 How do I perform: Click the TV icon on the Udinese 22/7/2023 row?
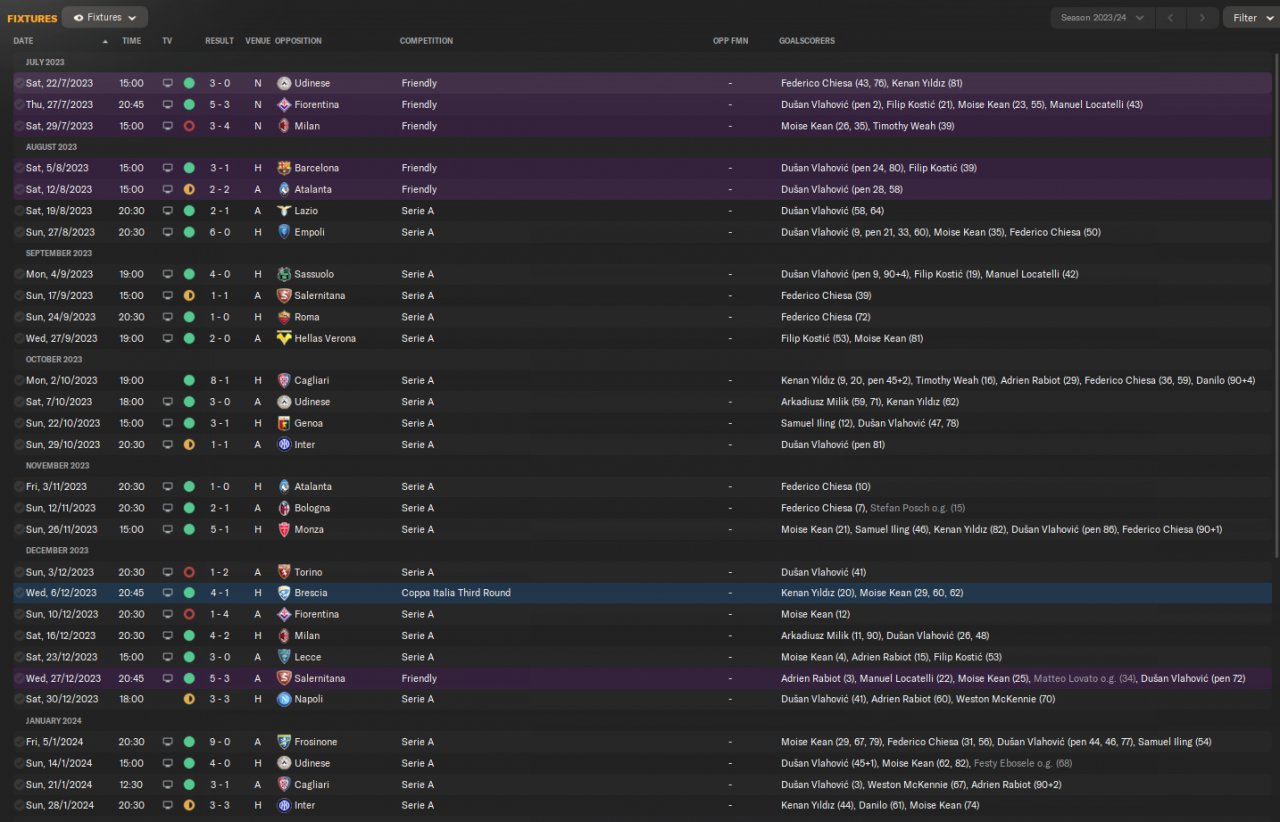pyautogui.click(x=168, y=83)
